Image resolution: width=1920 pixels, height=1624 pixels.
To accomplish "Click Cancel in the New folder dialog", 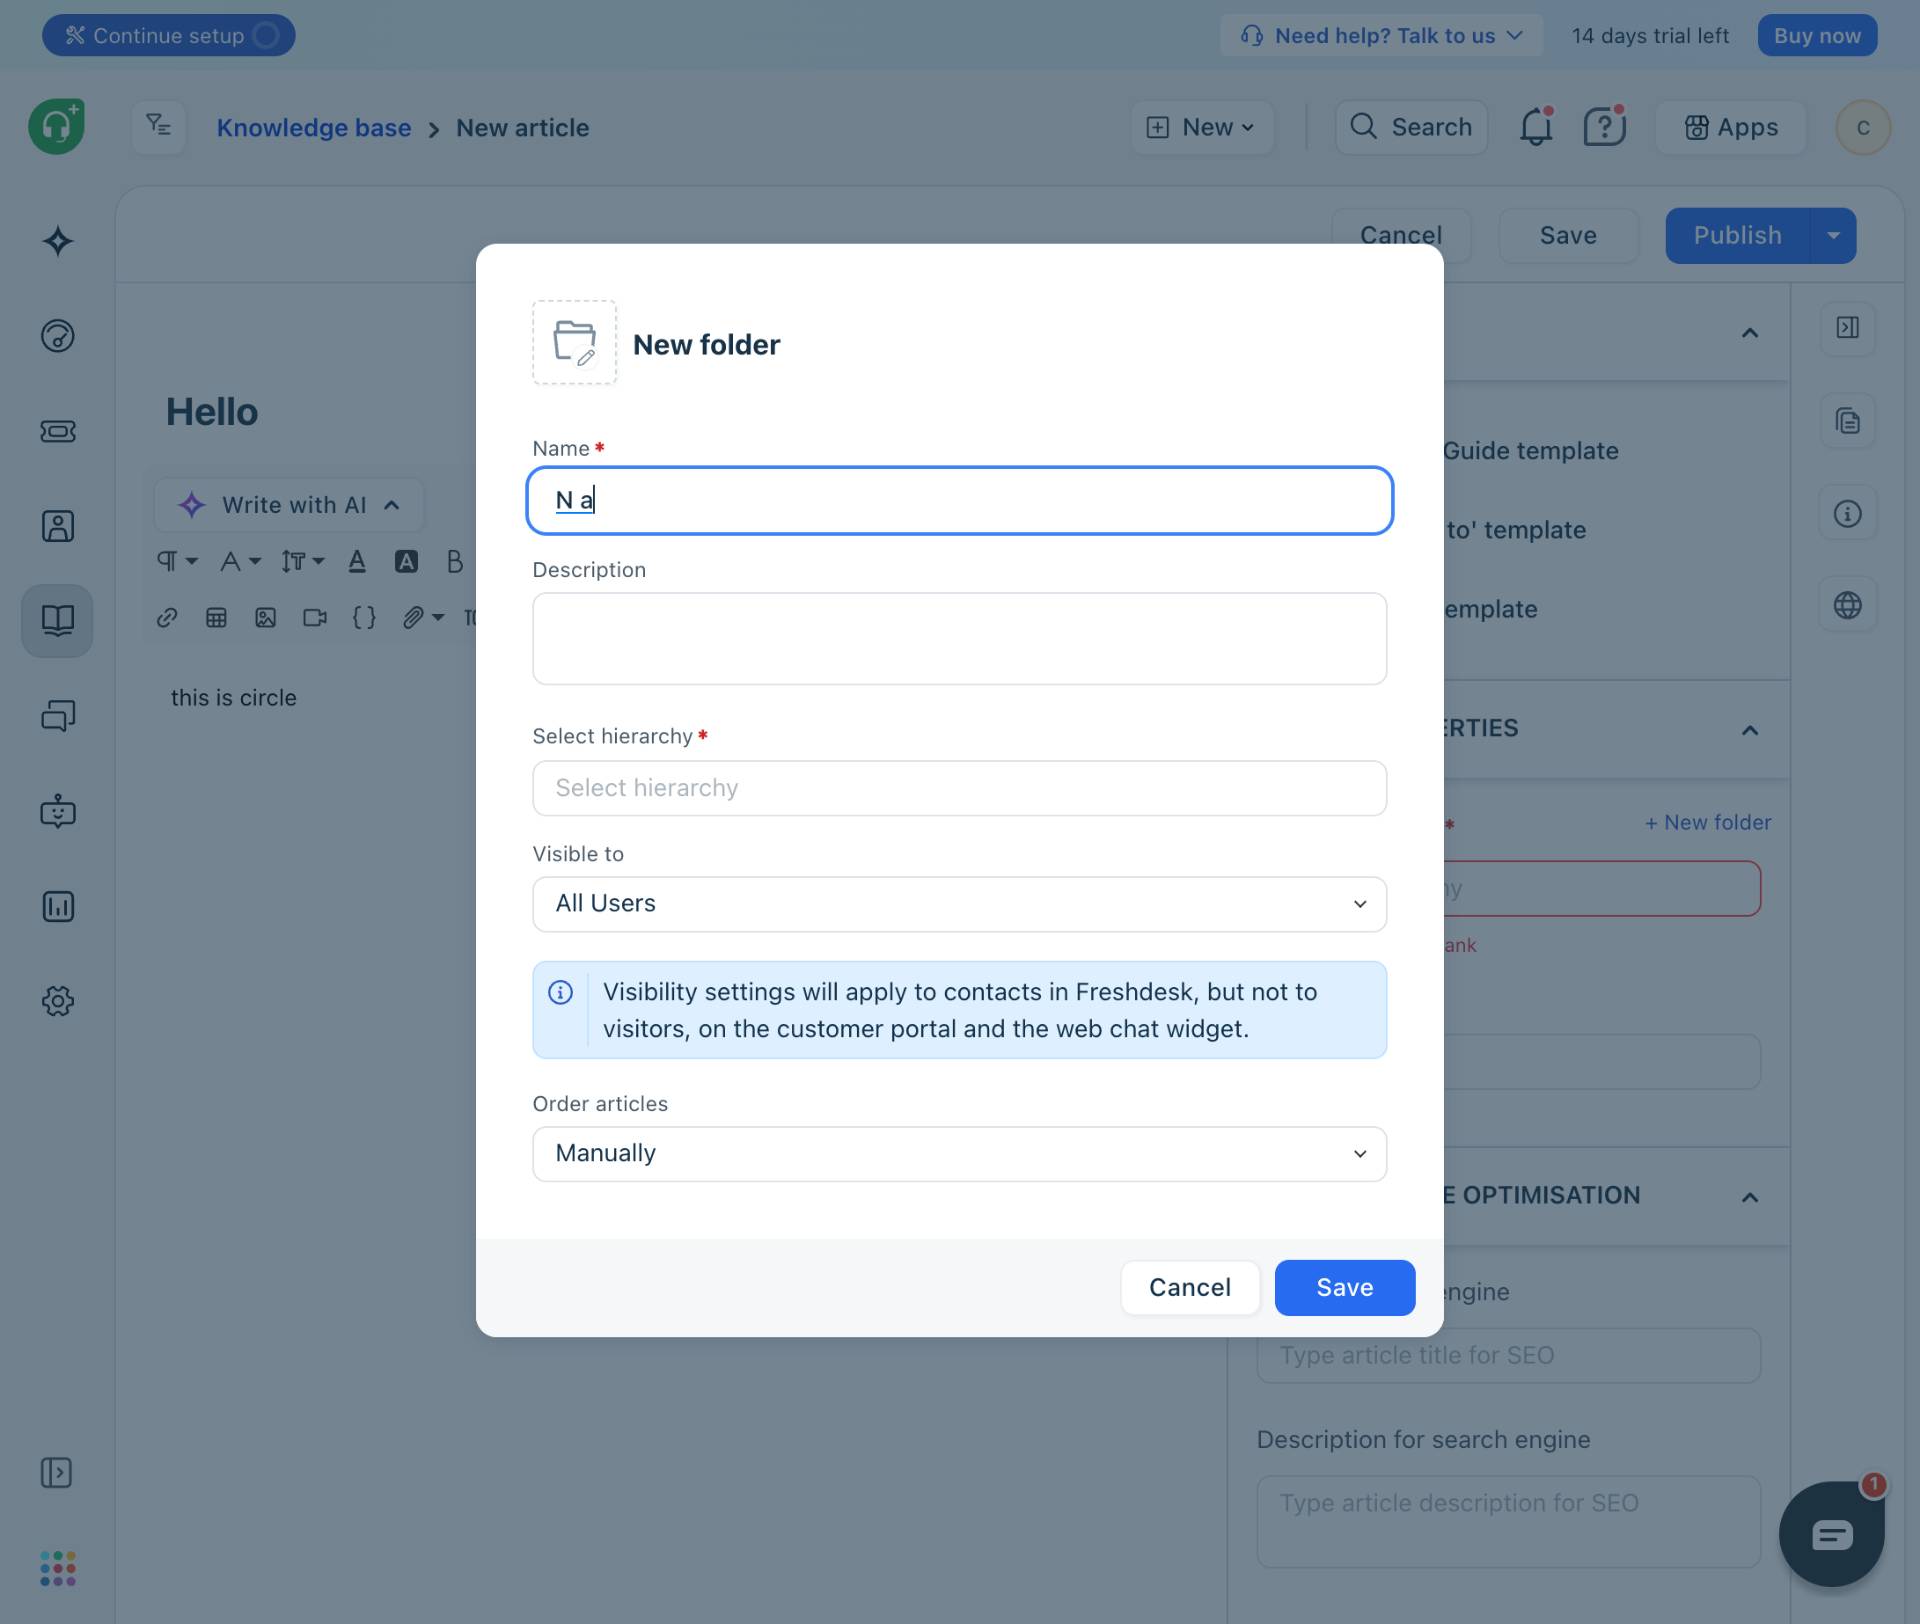I will 1190,1288.
